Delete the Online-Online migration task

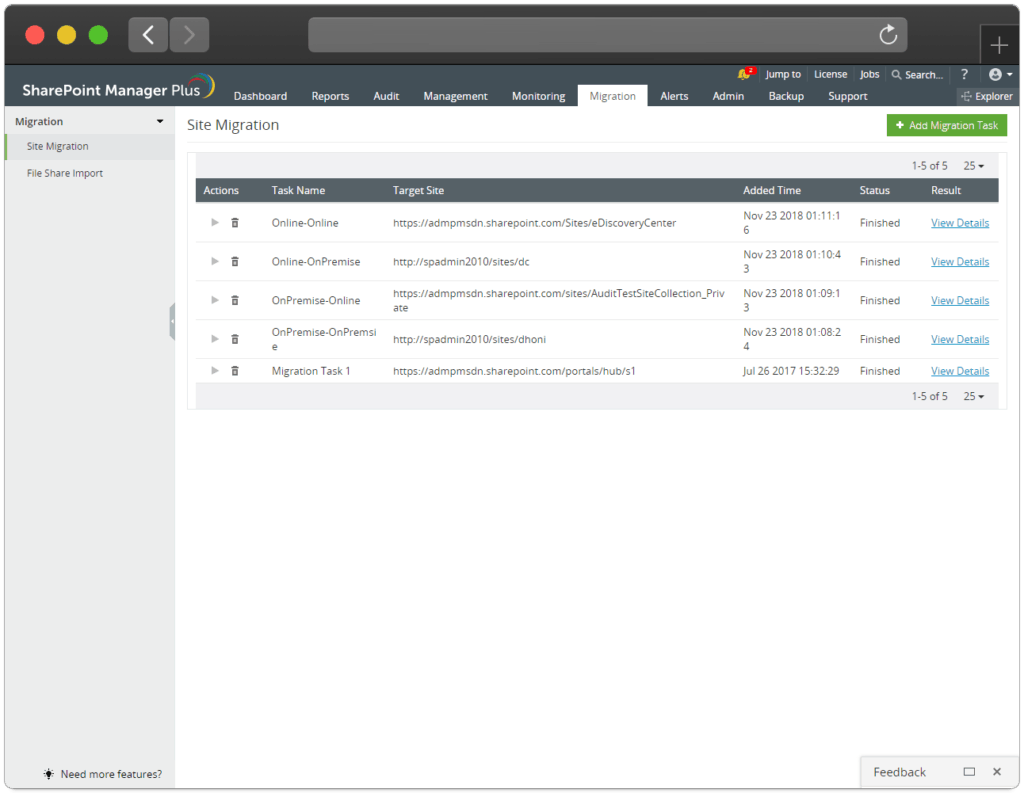tap(235, 223)
